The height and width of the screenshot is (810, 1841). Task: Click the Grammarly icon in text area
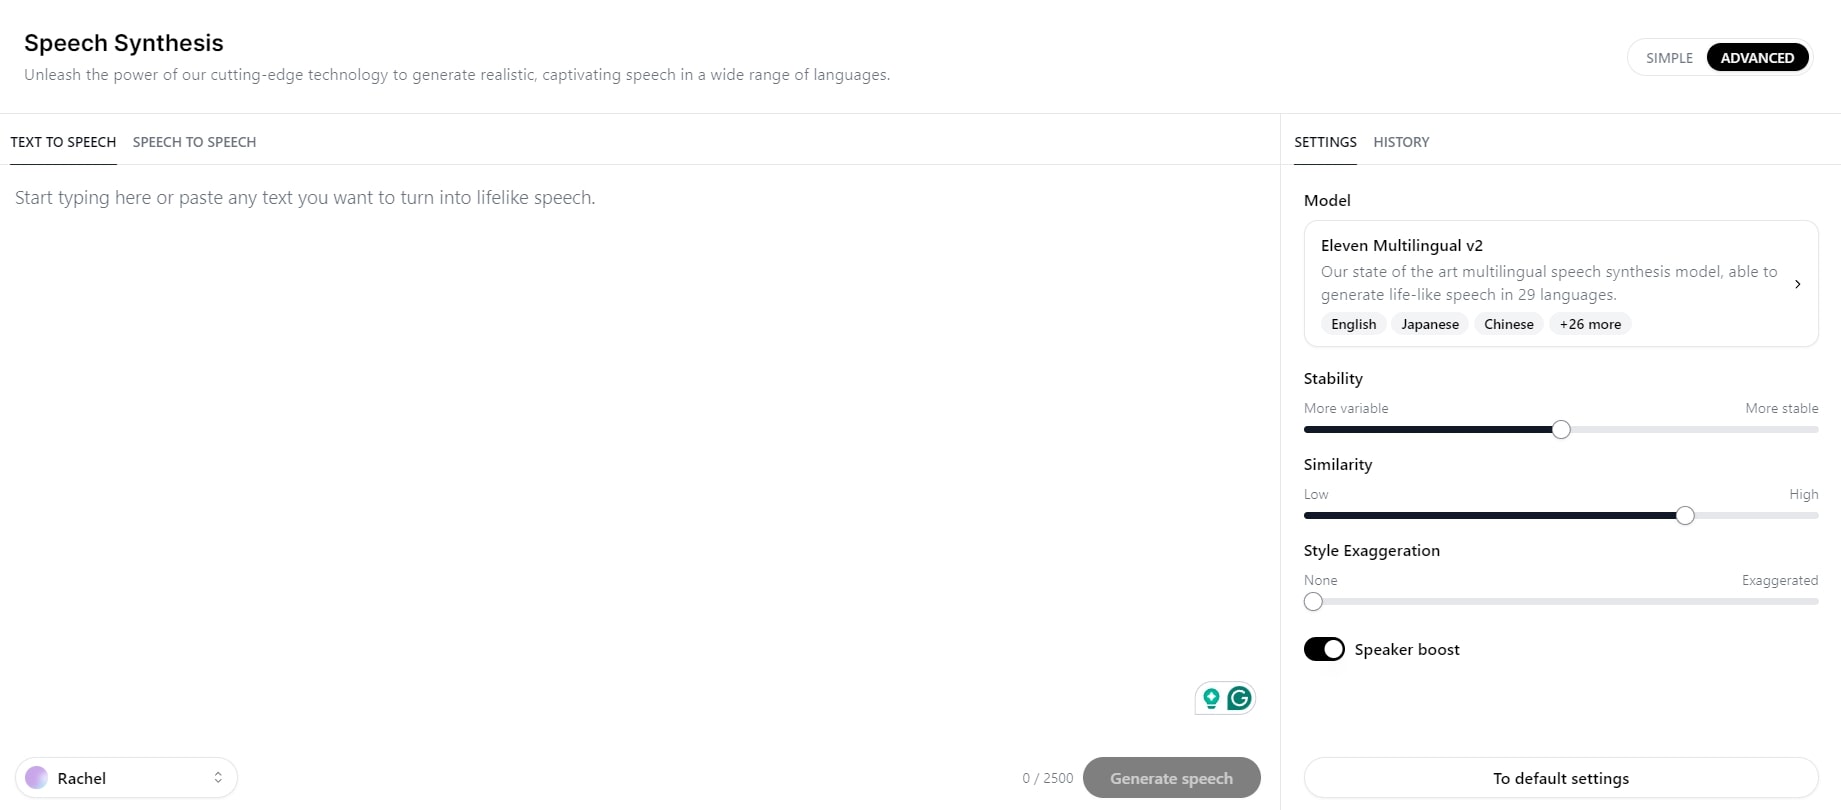[1239, 698]
